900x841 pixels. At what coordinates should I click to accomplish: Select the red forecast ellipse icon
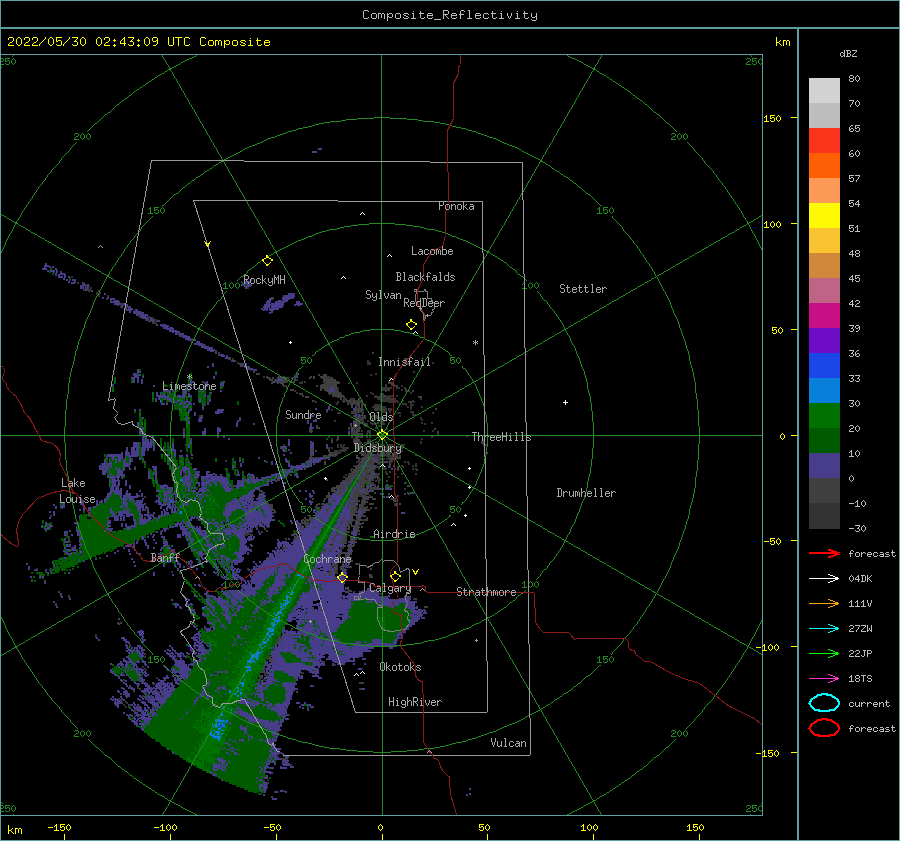824,728
